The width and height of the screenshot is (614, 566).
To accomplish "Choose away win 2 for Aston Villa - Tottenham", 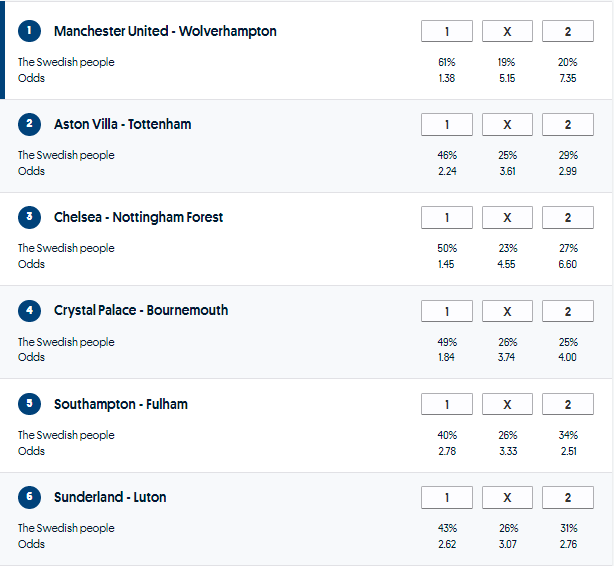I will [567, 125].
